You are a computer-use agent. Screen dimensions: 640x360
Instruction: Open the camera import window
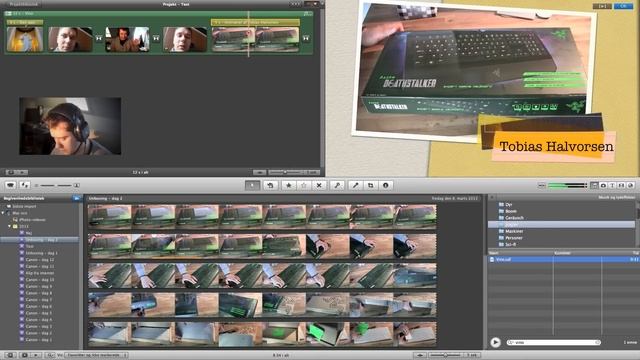(x=10, y=185)
